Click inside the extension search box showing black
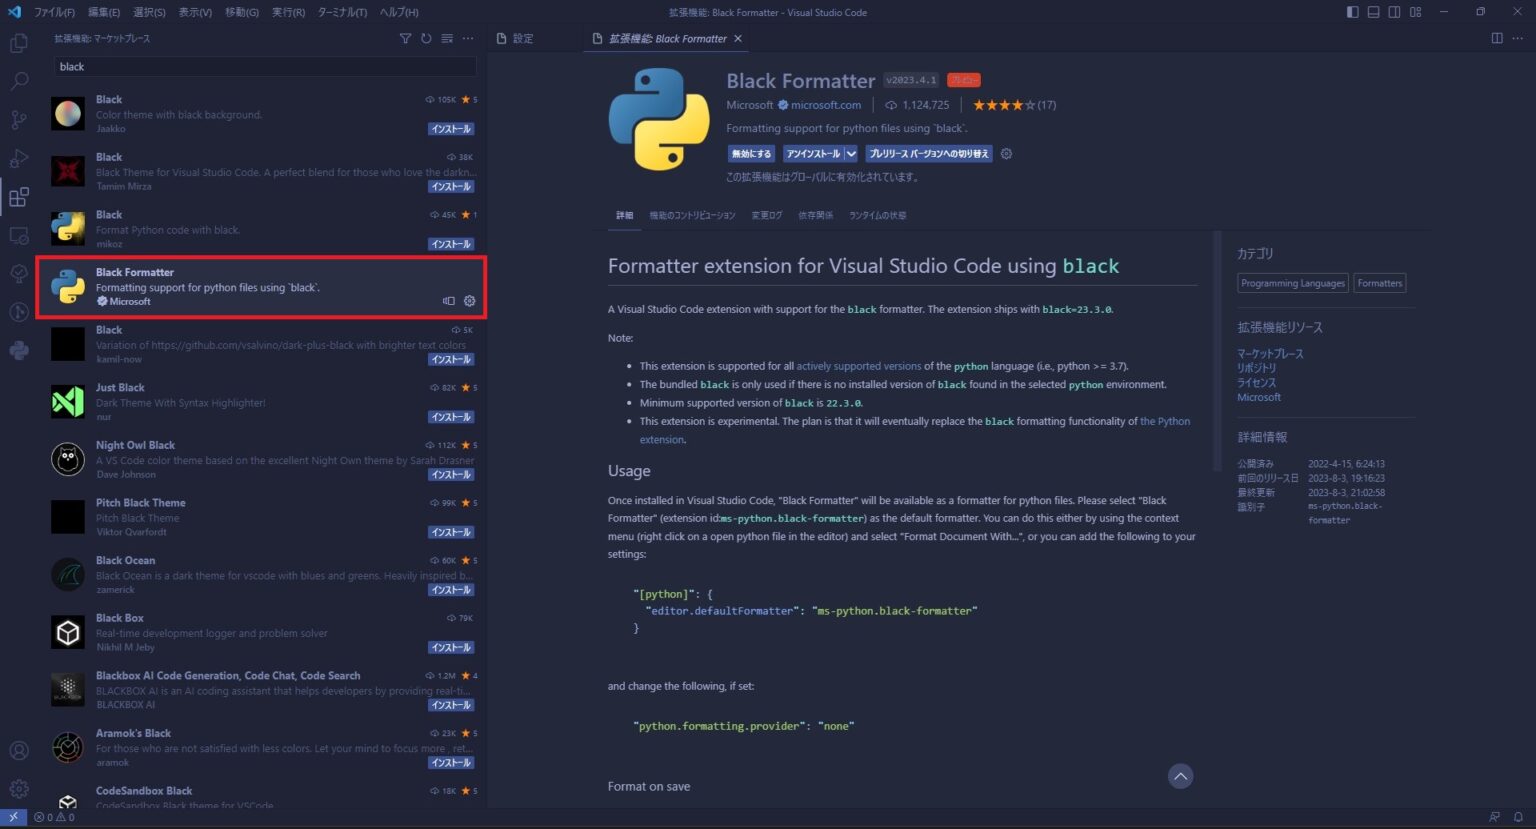The width and height of the screenshot is (1536, 829). 264,66
